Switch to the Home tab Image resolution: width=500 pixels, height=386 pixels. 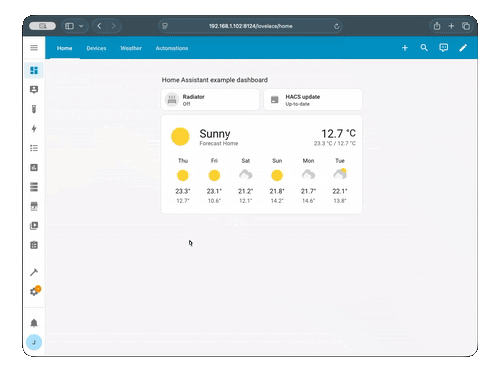click(x=64, y=48)
